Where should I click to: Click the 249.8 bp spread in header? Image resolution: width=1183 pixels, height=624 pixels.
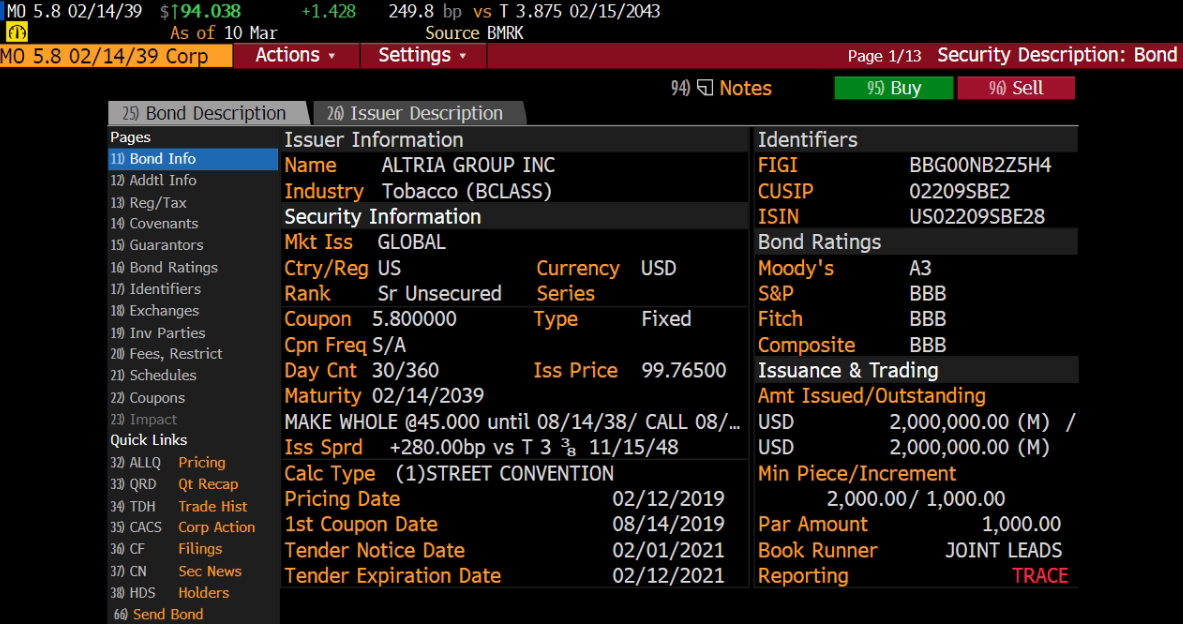click(425, 11)
